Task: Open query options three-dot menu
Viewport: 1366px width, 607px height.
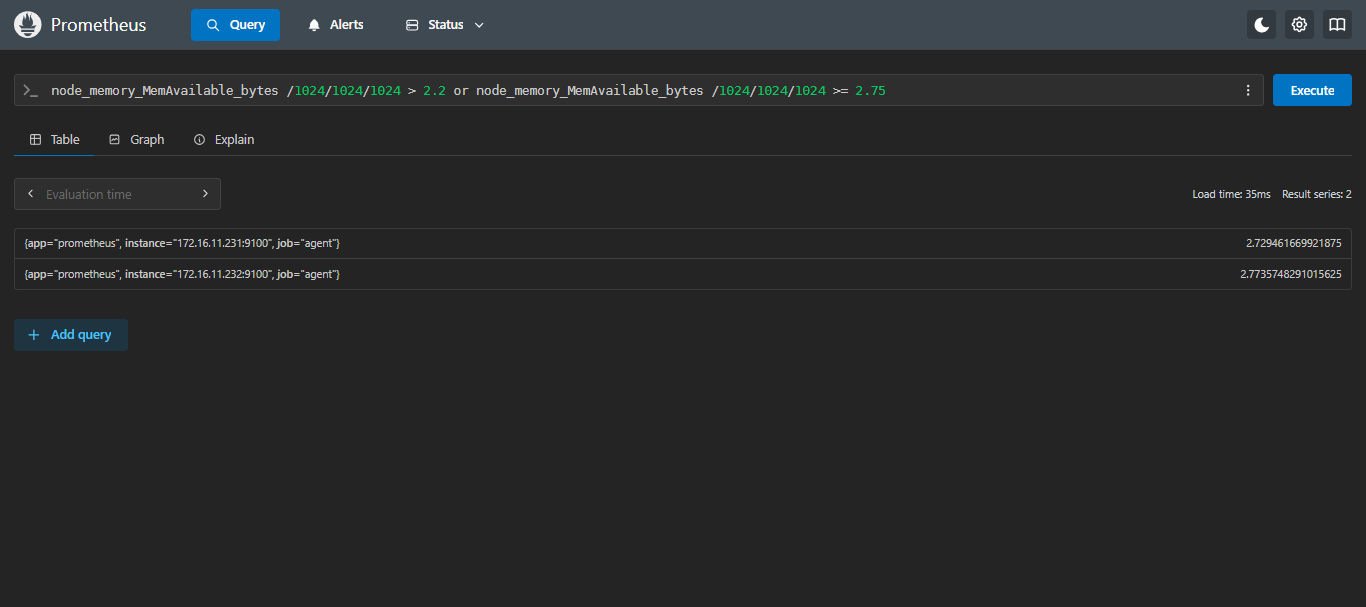Action: point(1247,90)
